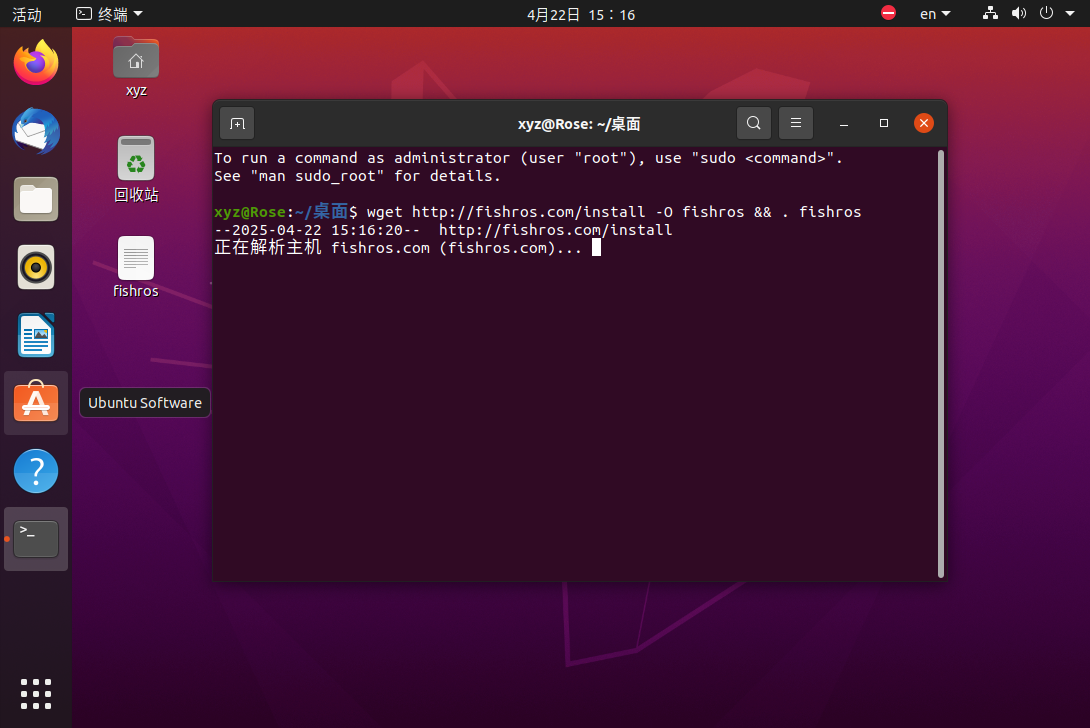Click the "See man sudo_root" line
This screenshot has width=1090, height=728.
(357, 176)
